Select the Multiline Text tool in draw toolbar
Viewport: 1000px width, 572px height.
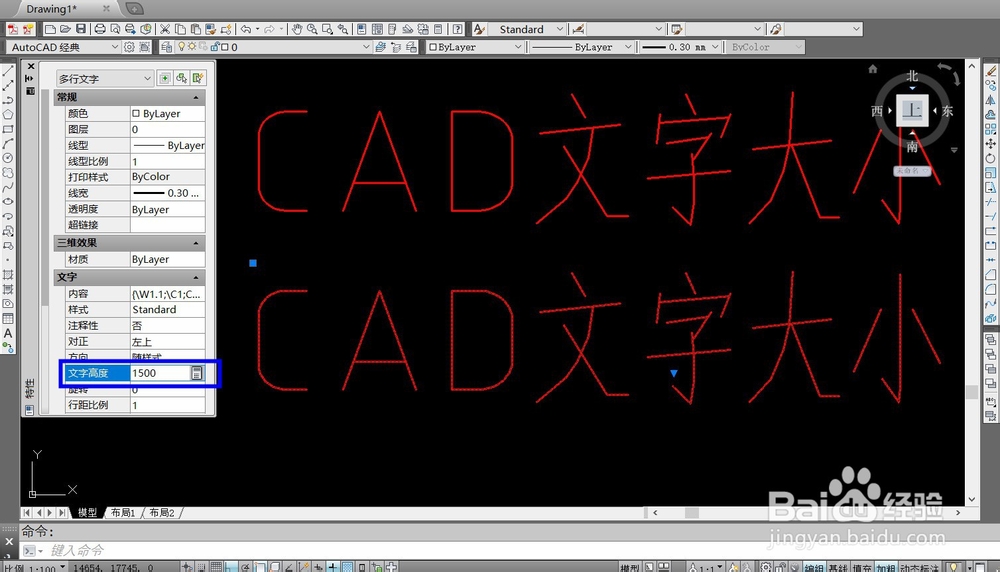pos(8,333)
